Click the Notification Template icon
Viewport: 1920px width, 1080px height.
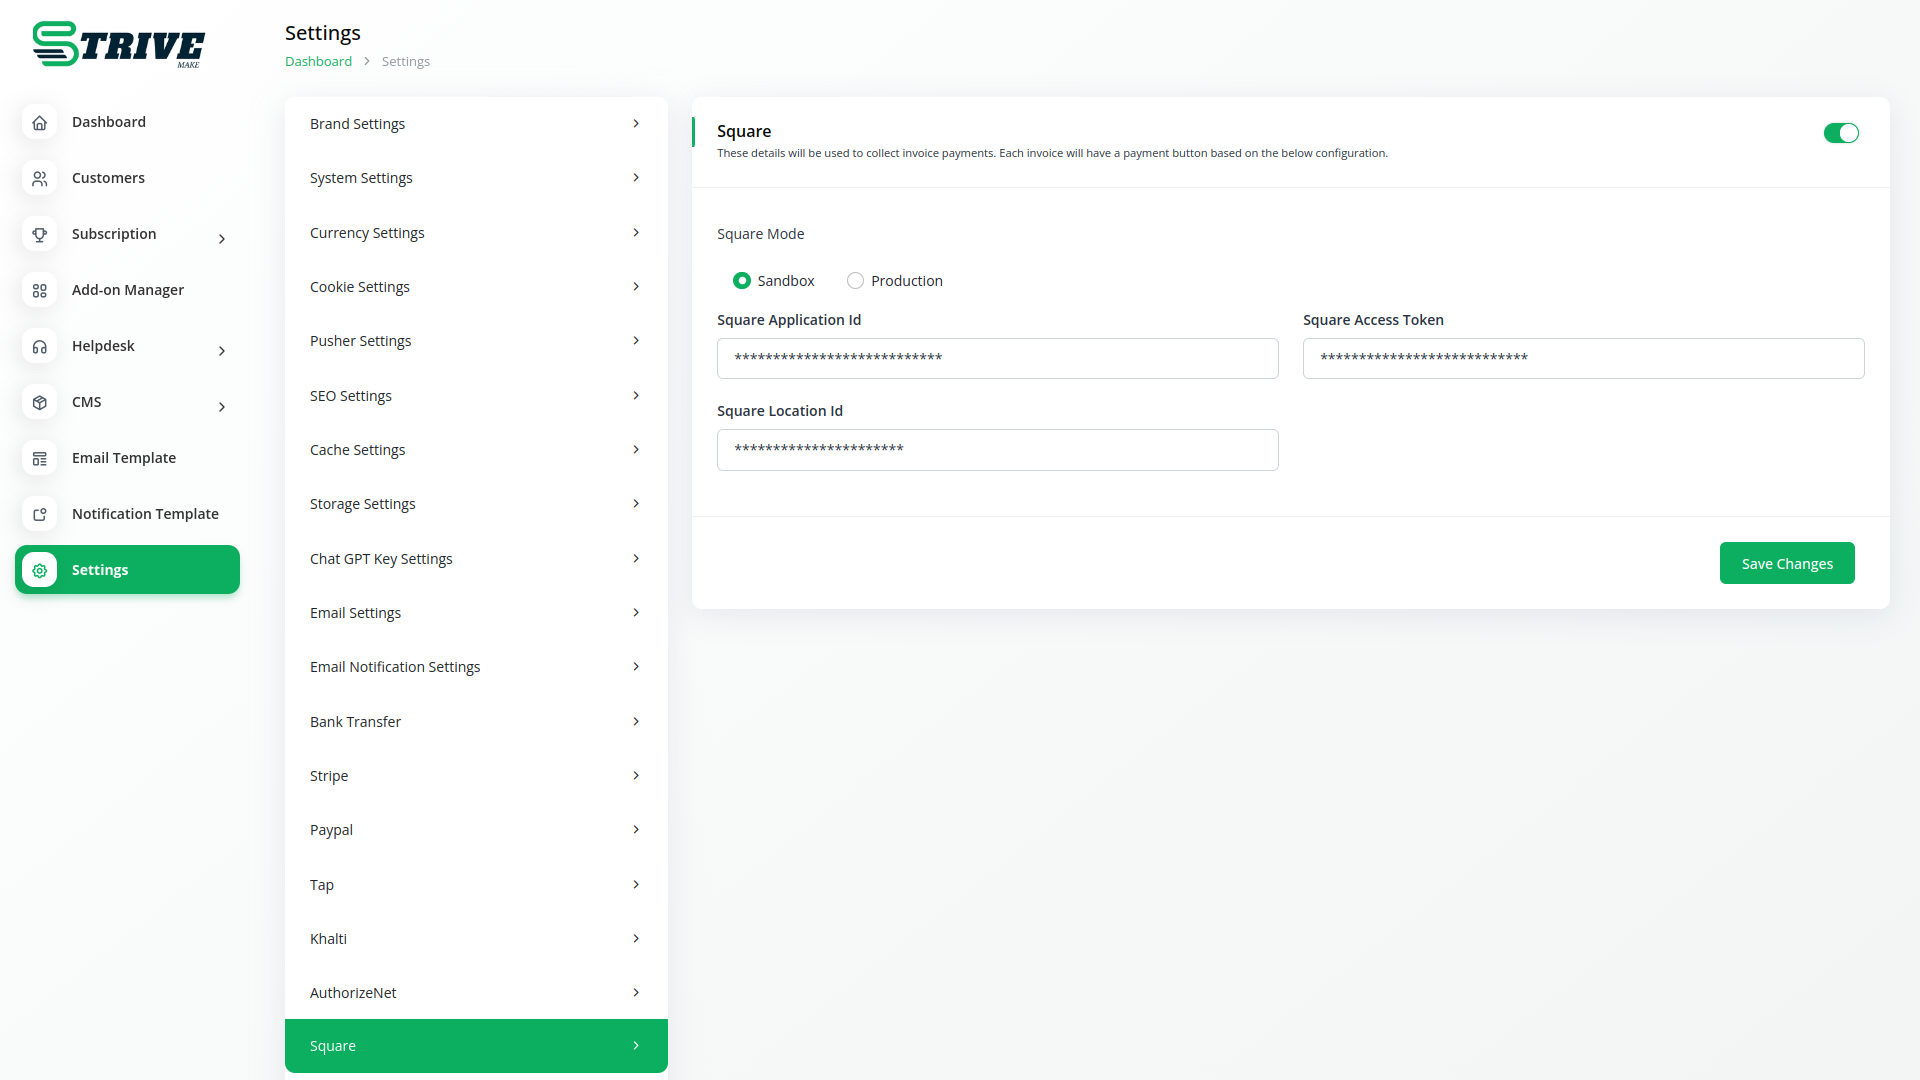click(x=40, y=514)
